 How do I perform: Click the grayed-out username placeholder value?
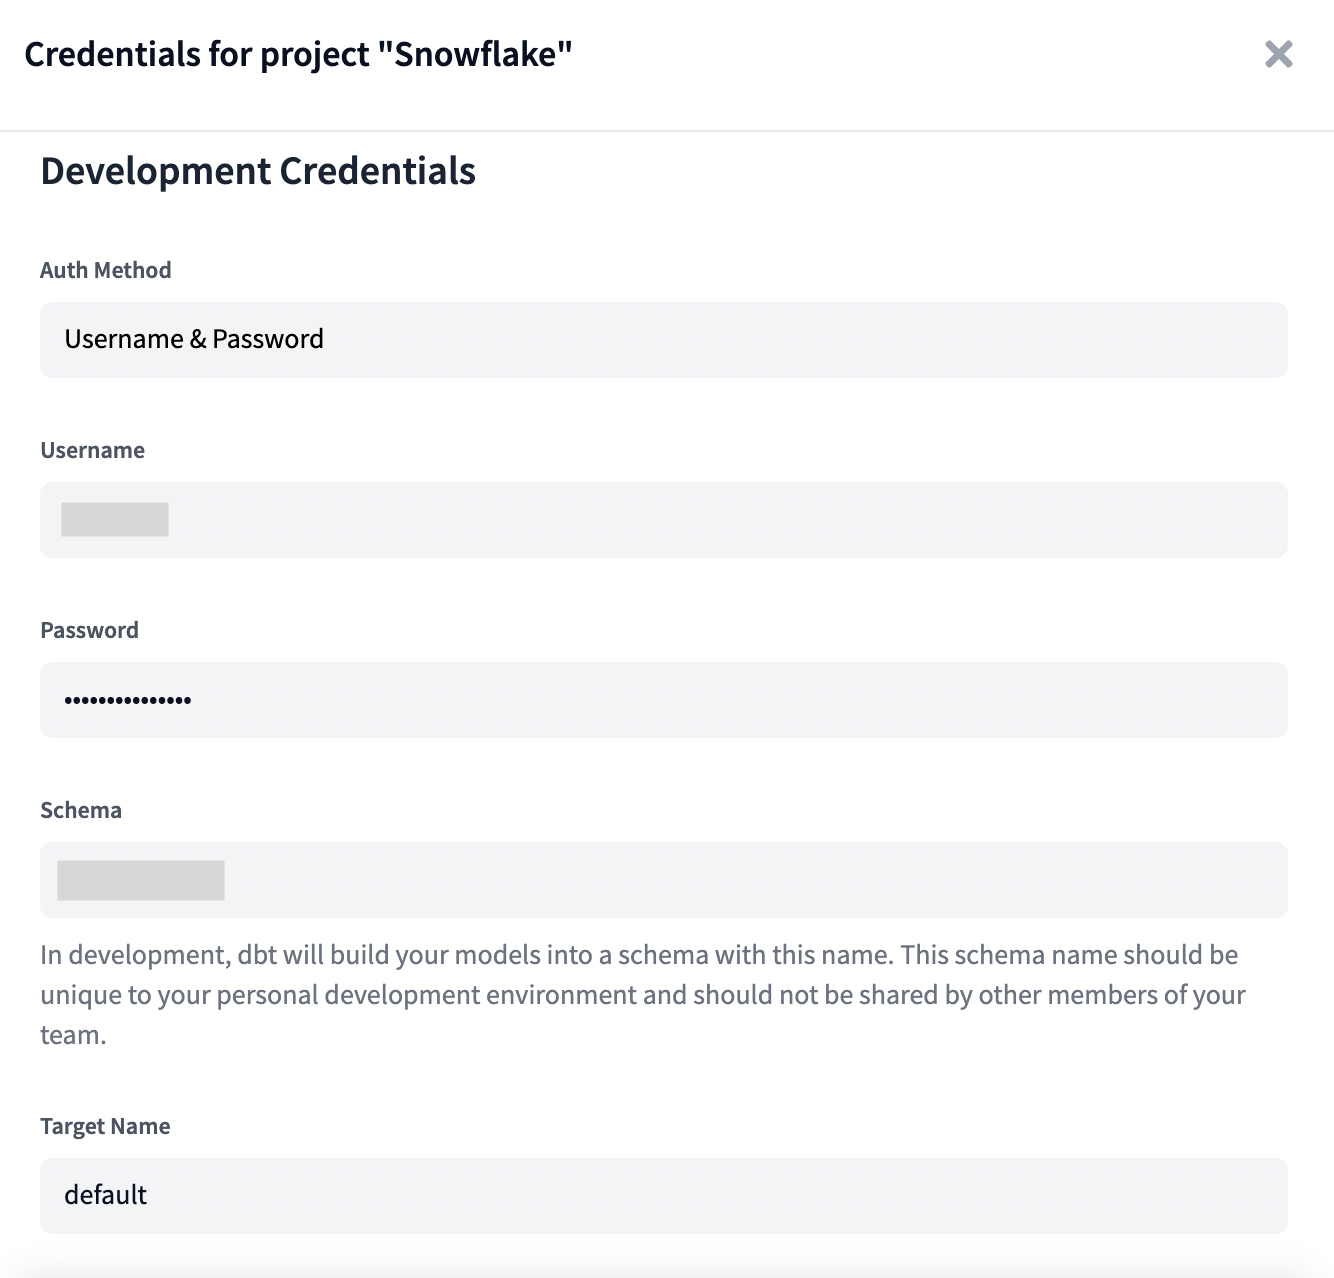[x=116, y=519]
